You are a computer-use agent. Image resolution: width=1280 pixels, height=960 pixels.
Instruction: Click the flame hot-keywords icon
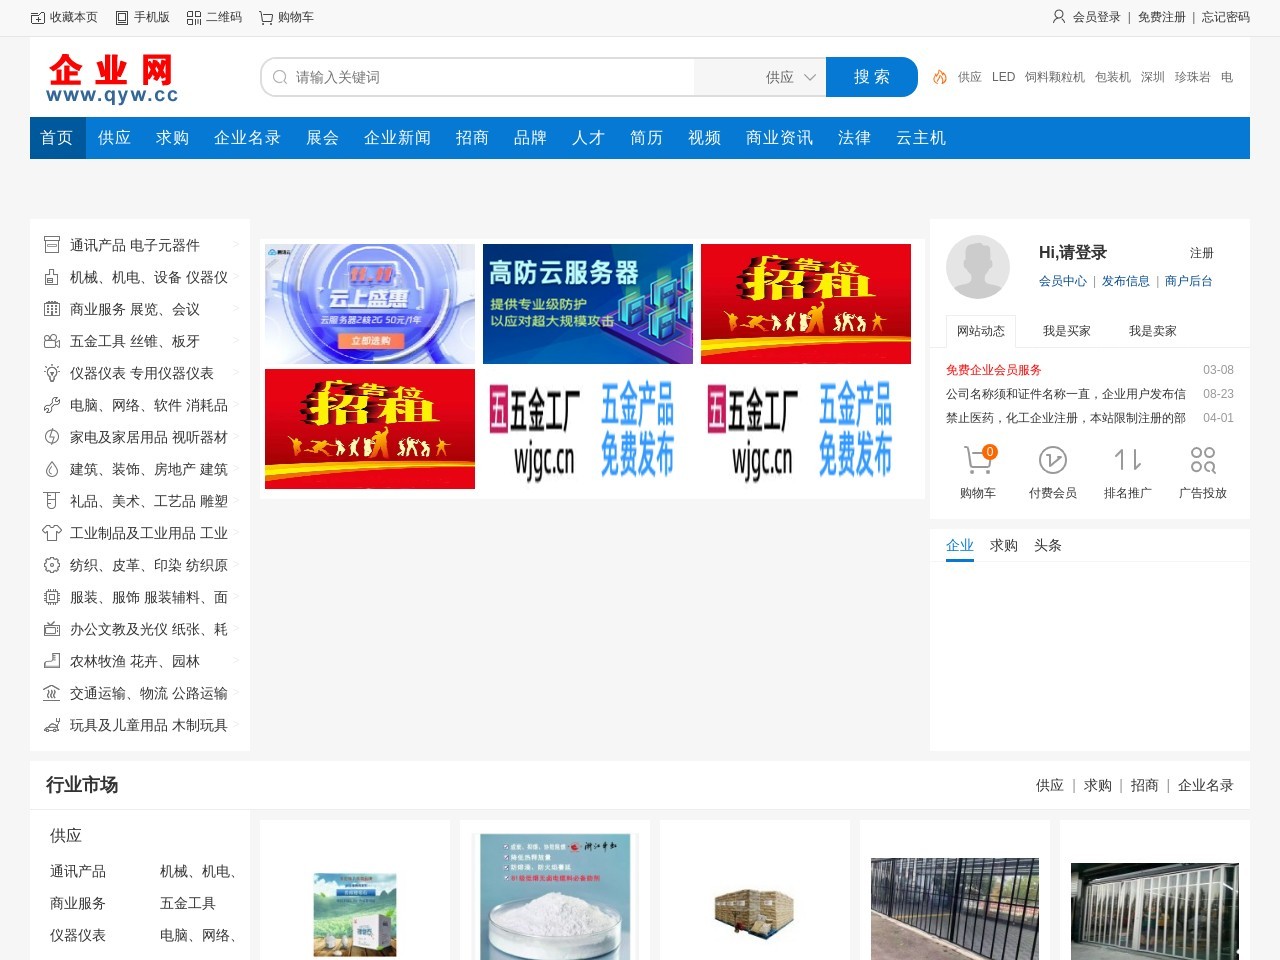click(x=940, y=77)
